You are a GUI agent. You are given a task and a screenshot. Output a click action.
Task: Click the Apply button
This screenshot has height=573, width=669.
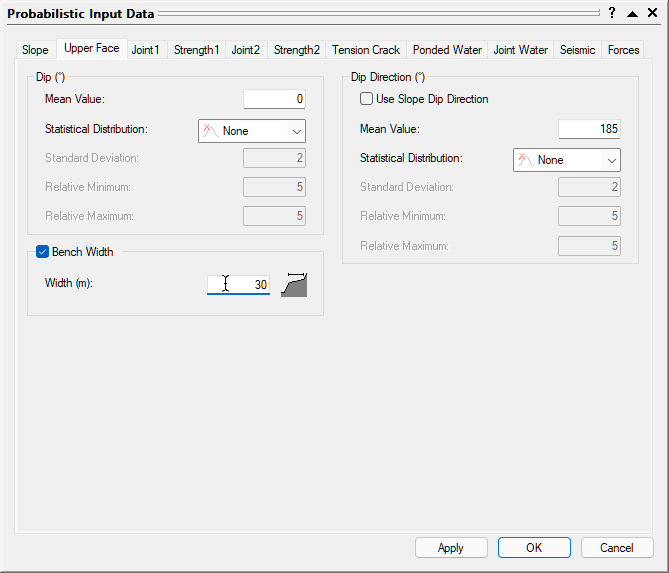[451, 547]
